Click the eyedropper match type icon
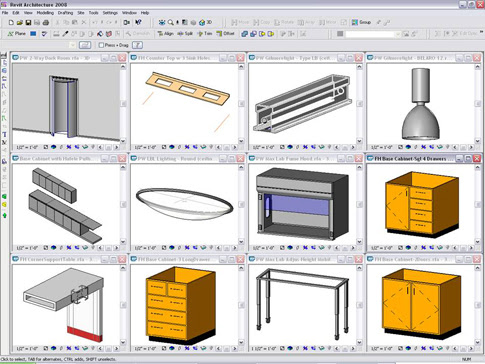The height and width of the screenshot is (364, 485). [x=65, y=34]
